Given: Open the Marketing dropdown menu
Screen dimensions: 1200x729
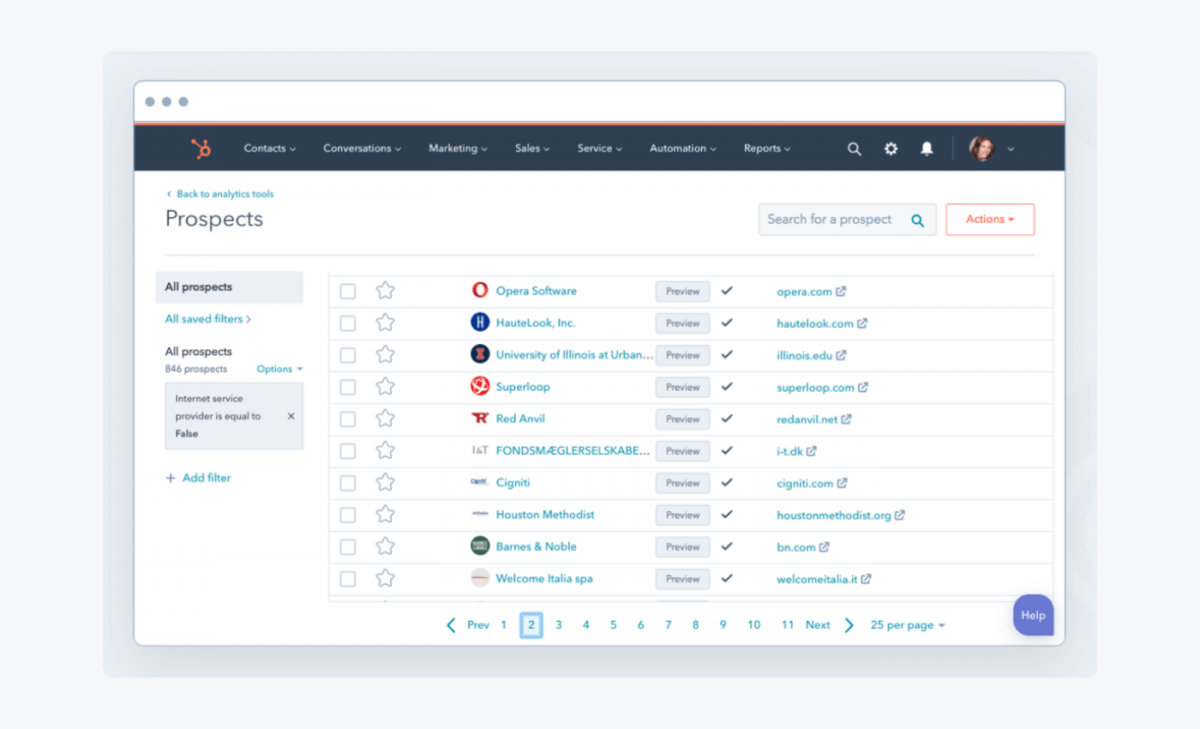Looking at the screenshot, I should [x=458, y=148].
